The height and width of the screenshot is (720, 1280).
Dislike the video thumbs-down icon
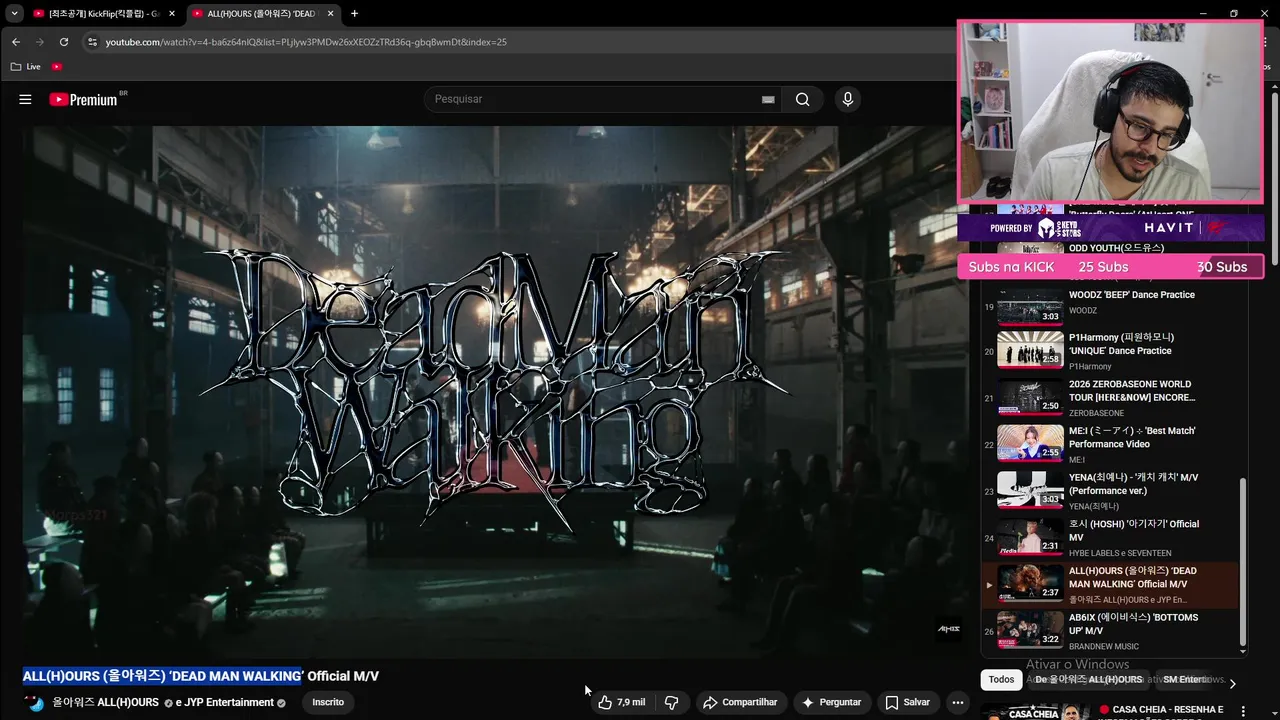coord(672,702)
